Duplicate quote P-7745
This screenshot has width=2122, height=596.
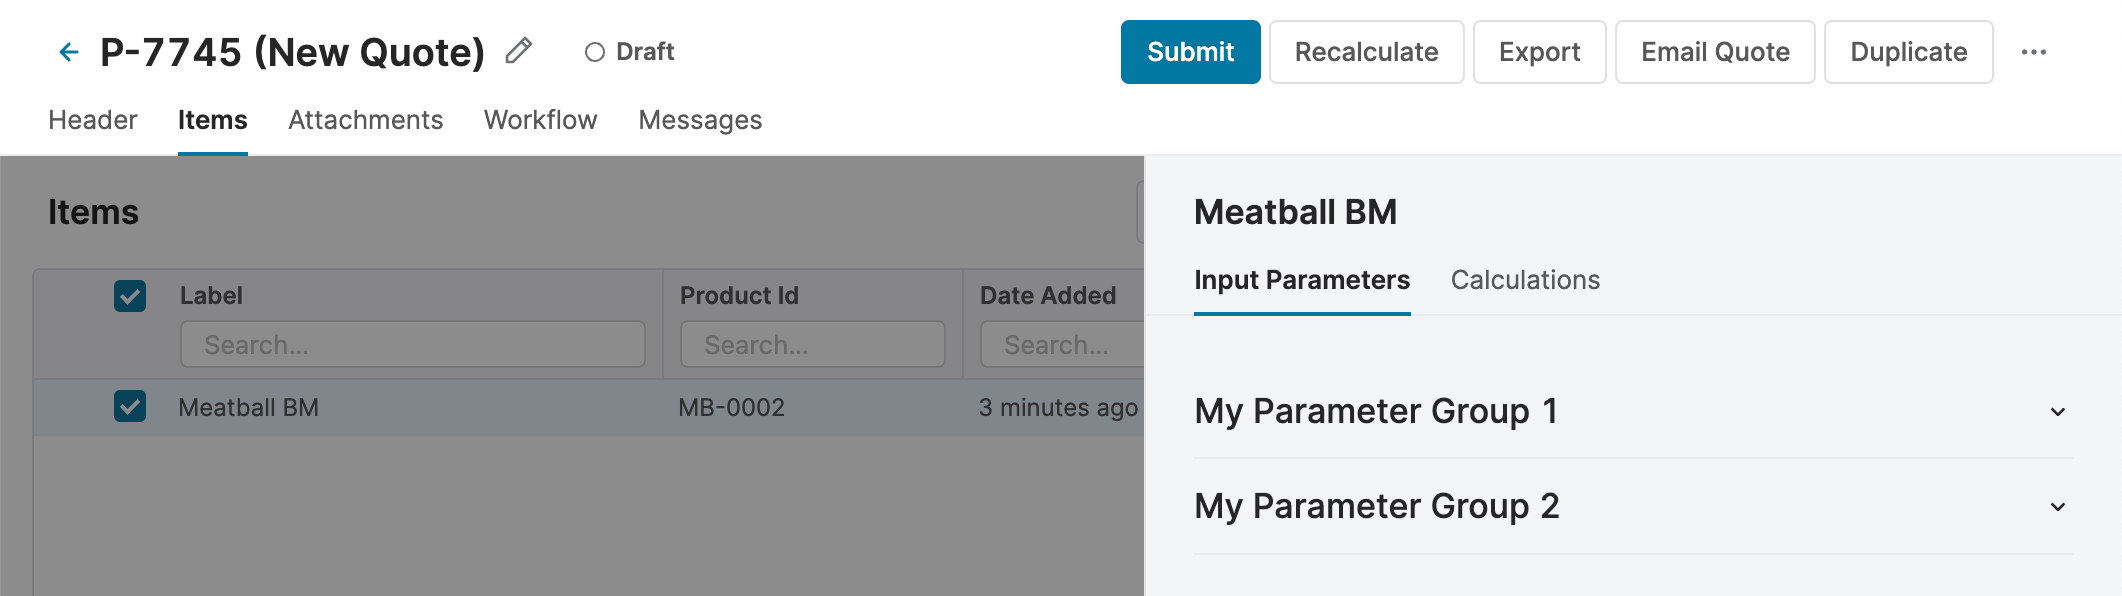(x=1907, y=51)
